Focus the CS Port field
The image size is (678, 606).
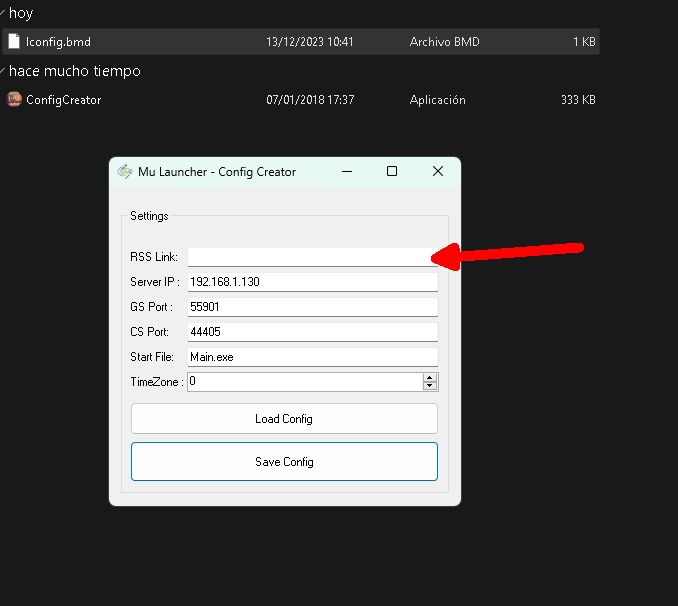[313, 332]
